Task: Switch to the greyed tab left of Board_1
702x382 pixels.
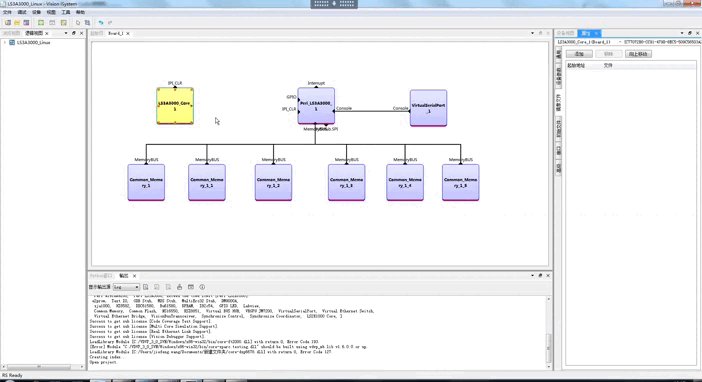Action: click(x=97, y=34)
